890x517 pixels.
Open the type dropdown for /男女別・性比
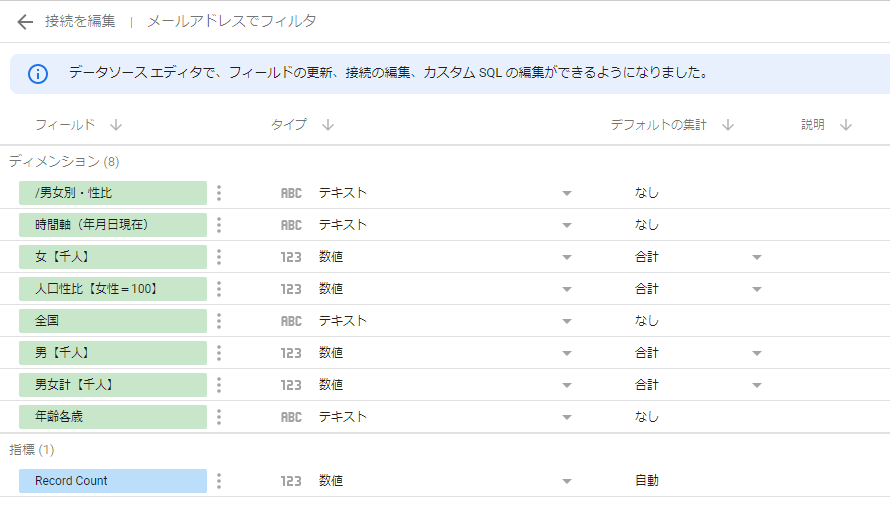[566, 194]
